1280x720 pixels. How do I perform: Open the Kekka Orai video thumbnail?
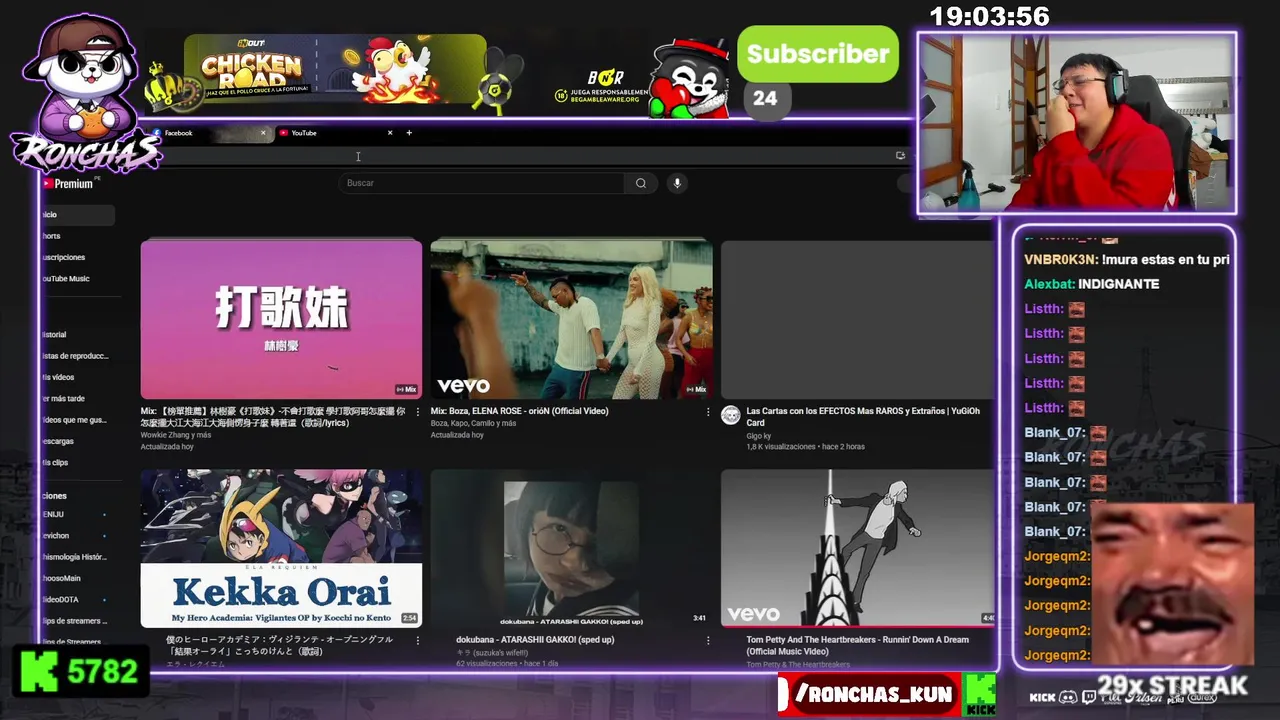pos(281,548)
